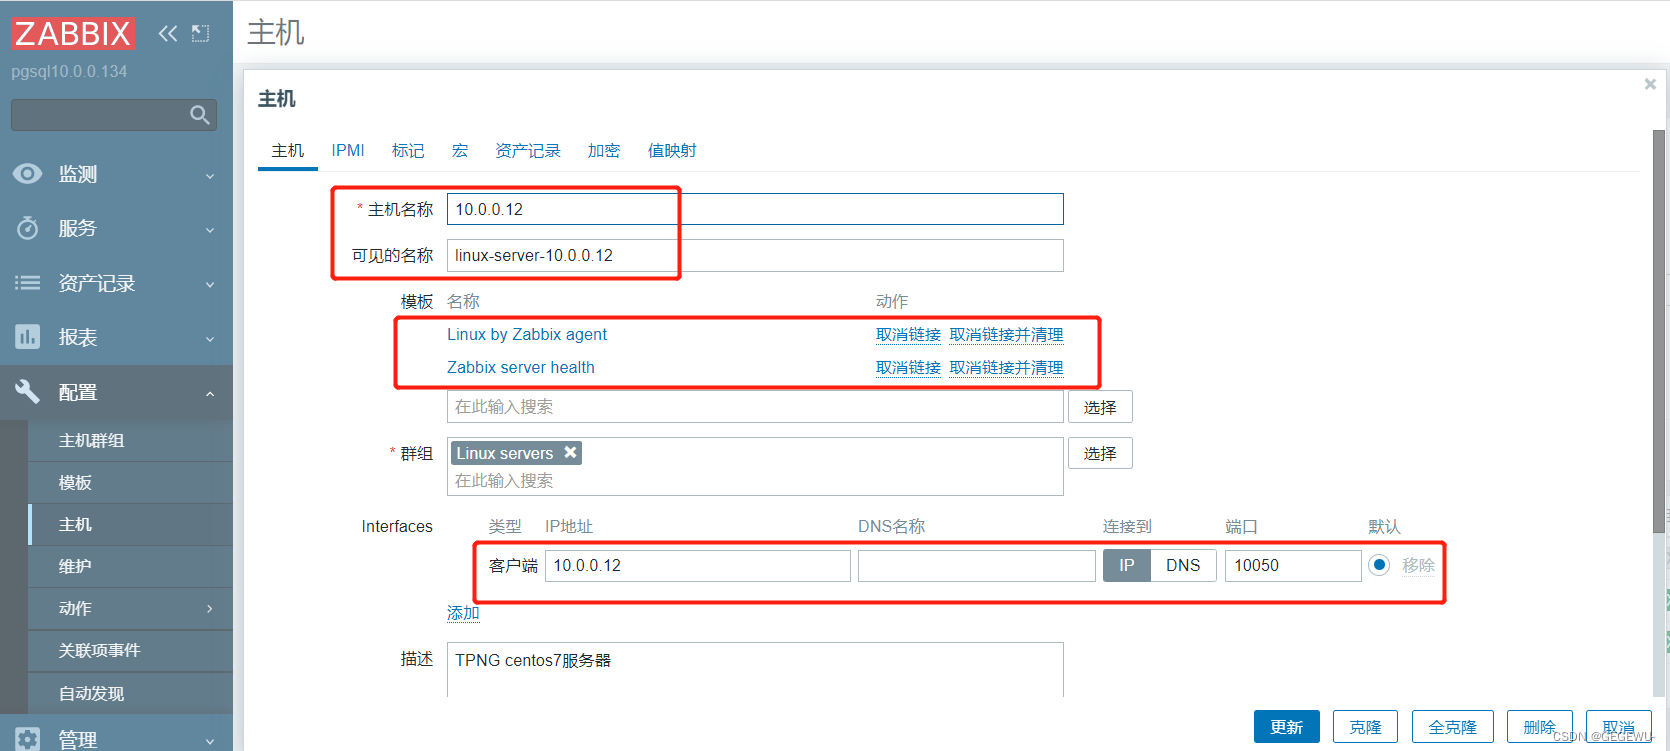The width and height of the screenshot is (1670, 751).
Task: Expand the 资产记录 menu chevron
Action: (210, 284)
